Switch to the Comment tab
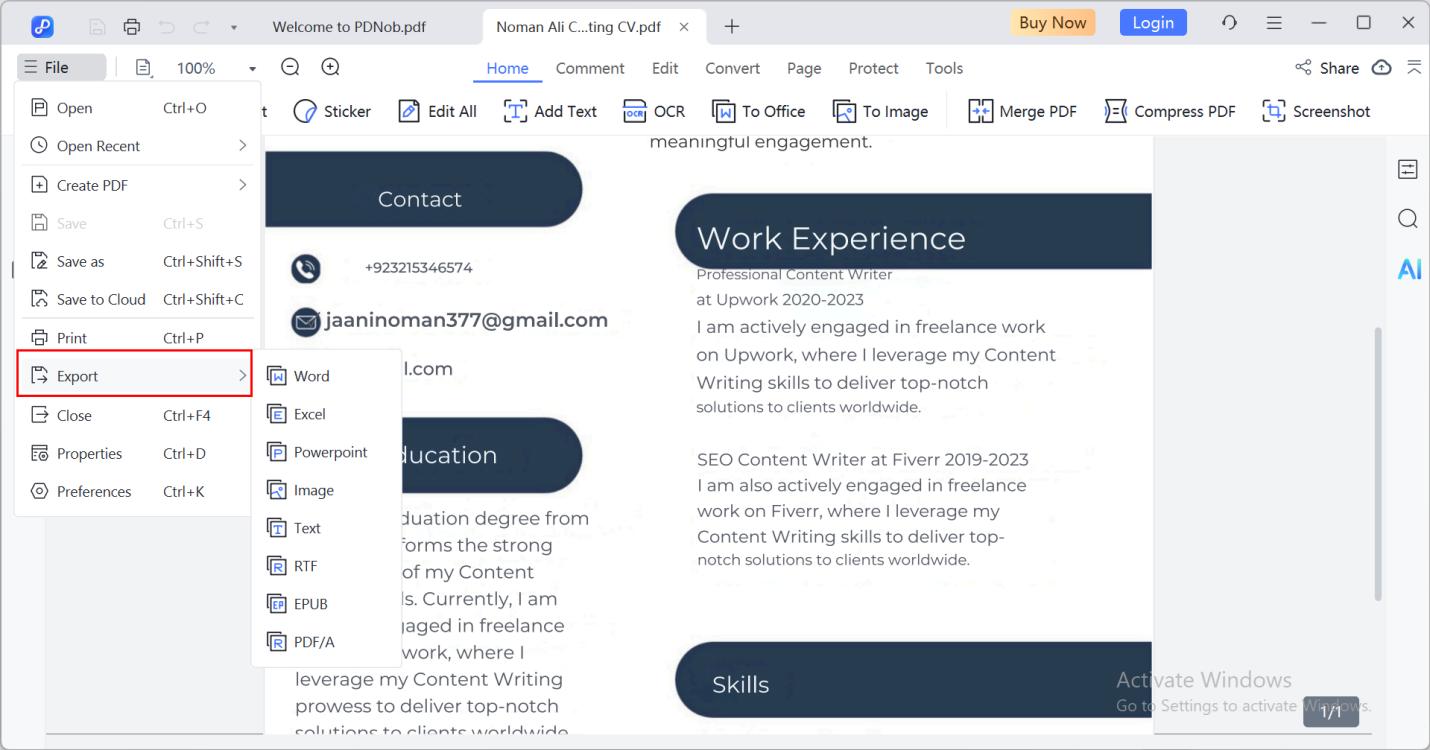The width and height of the screenshot is (1430, 750). [590, 68]
